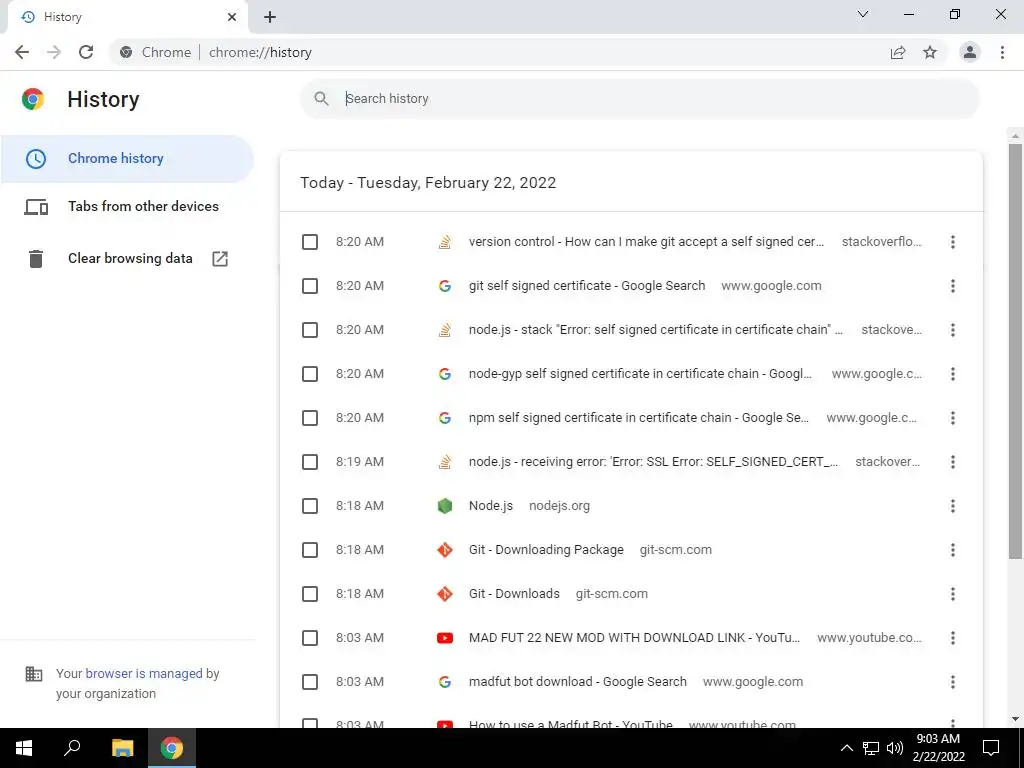Click the browser back arrow
Screen dimensions: 1024x768
22,52
